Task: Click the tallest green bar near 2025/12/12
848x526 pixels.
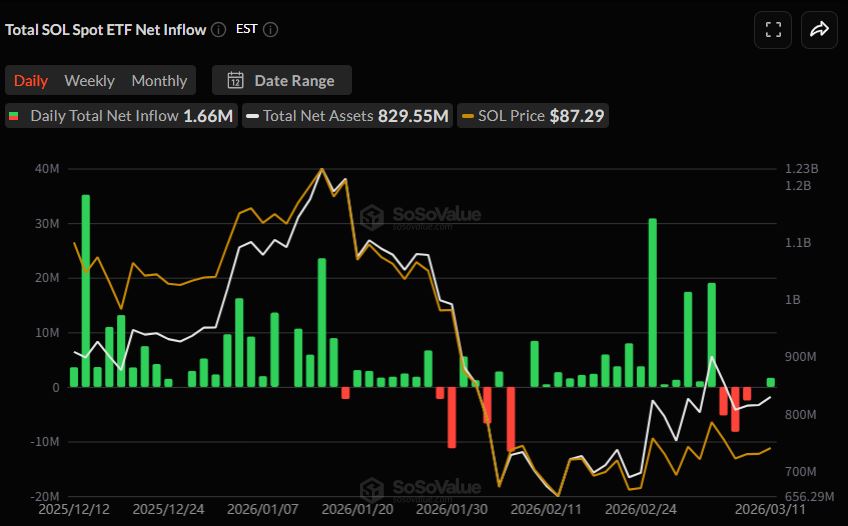Action: [85, 290]
